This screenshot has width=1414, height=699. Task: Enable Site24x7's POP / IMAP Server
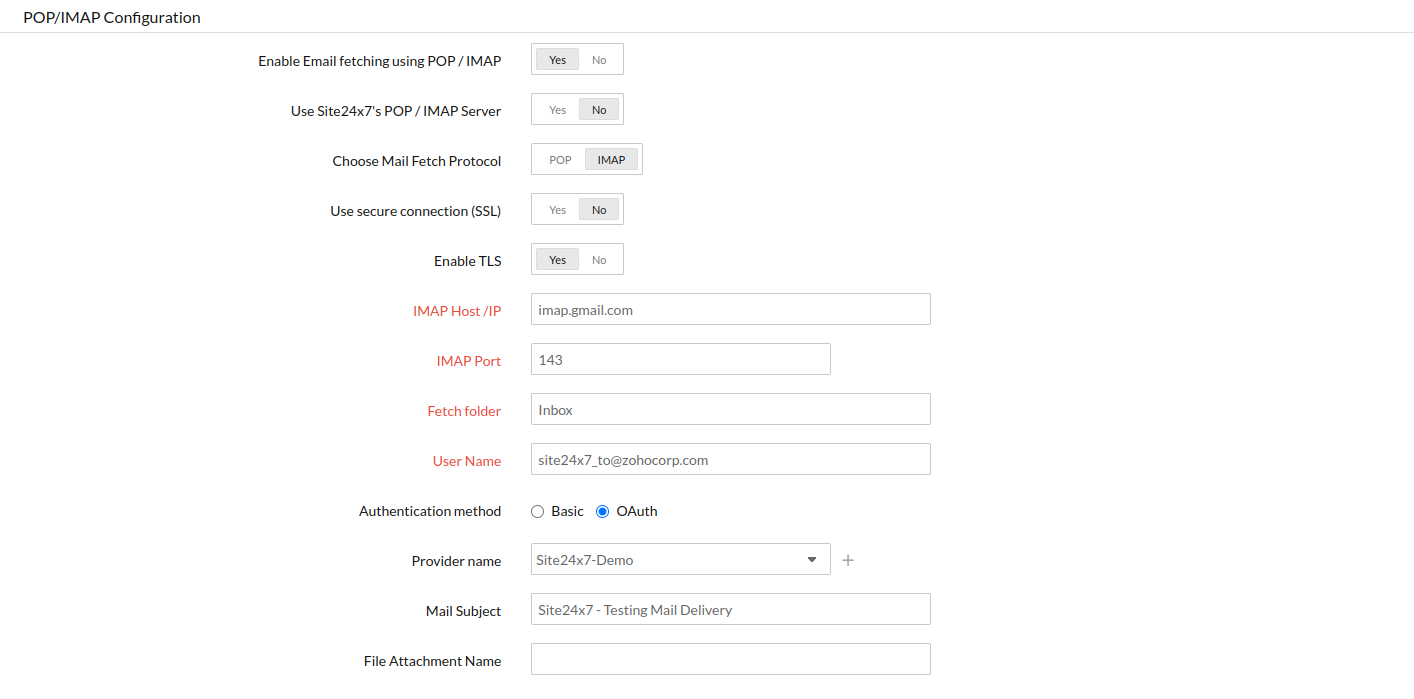(x=557, y=109)
